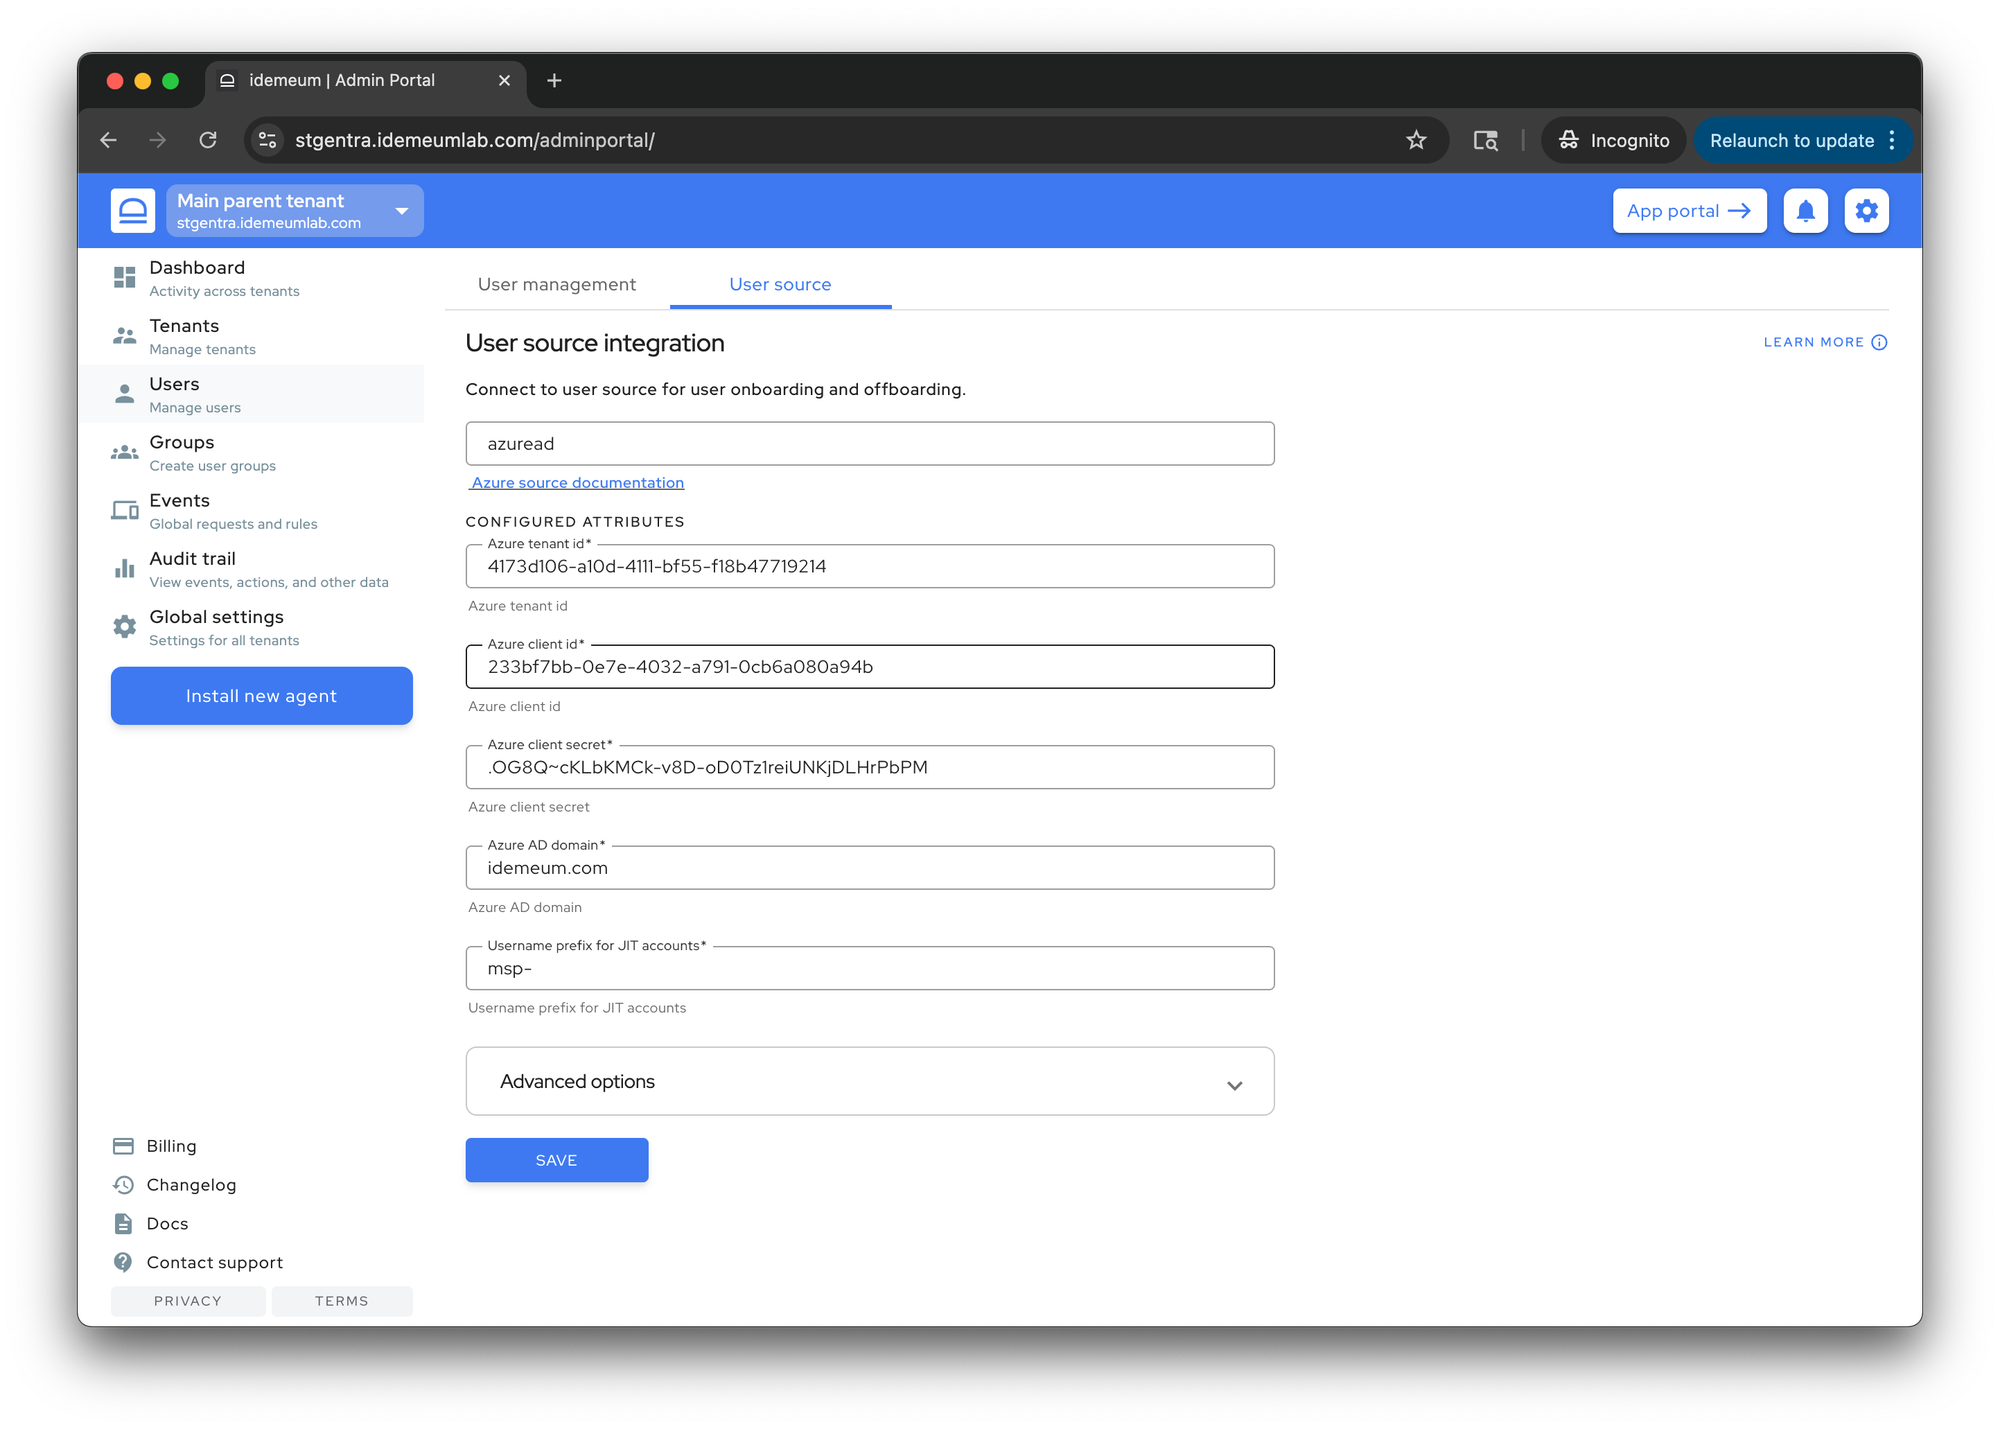Open Azure source documentation link

(x=577, y=483)
